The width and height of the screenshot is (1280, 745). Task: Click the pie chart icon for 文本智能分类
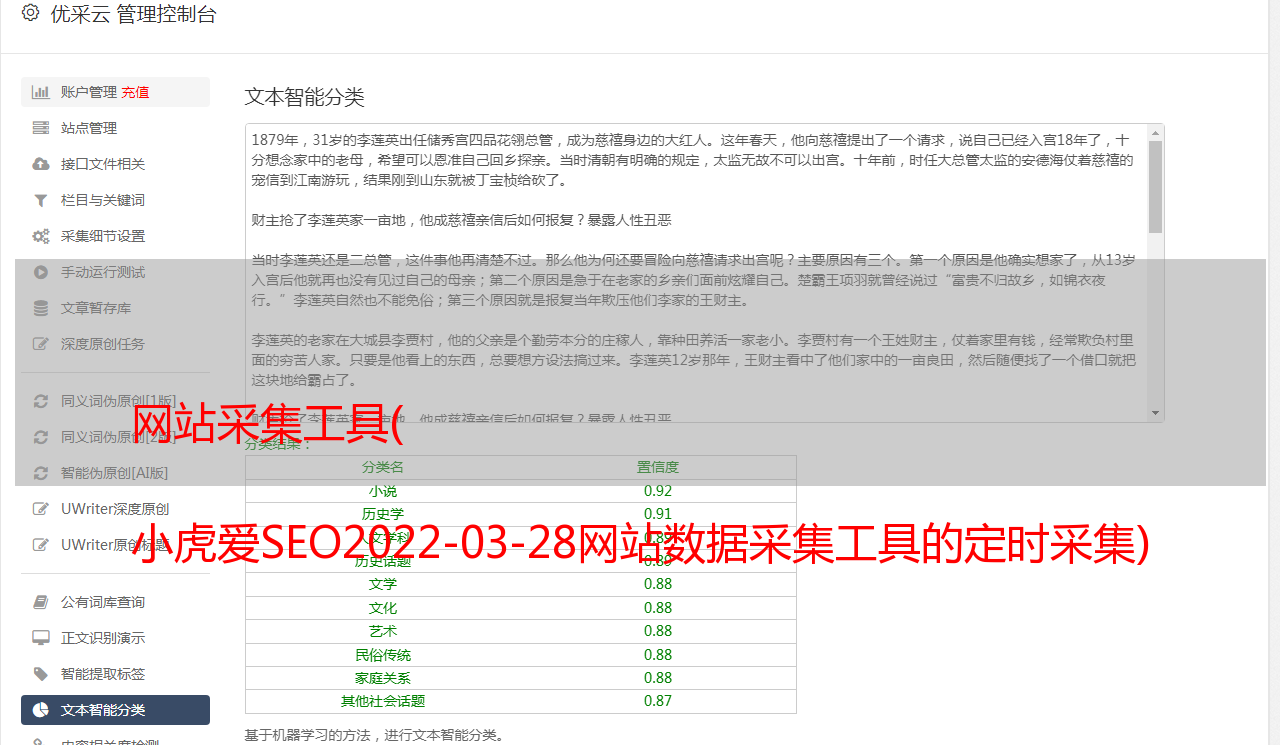[x=41, y=710]
